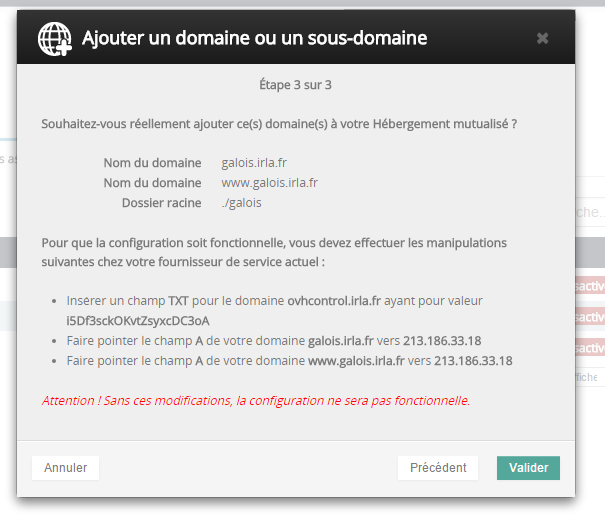Click the red 'Attention !' warning message
605x517 pixels.
click(255, 401)
